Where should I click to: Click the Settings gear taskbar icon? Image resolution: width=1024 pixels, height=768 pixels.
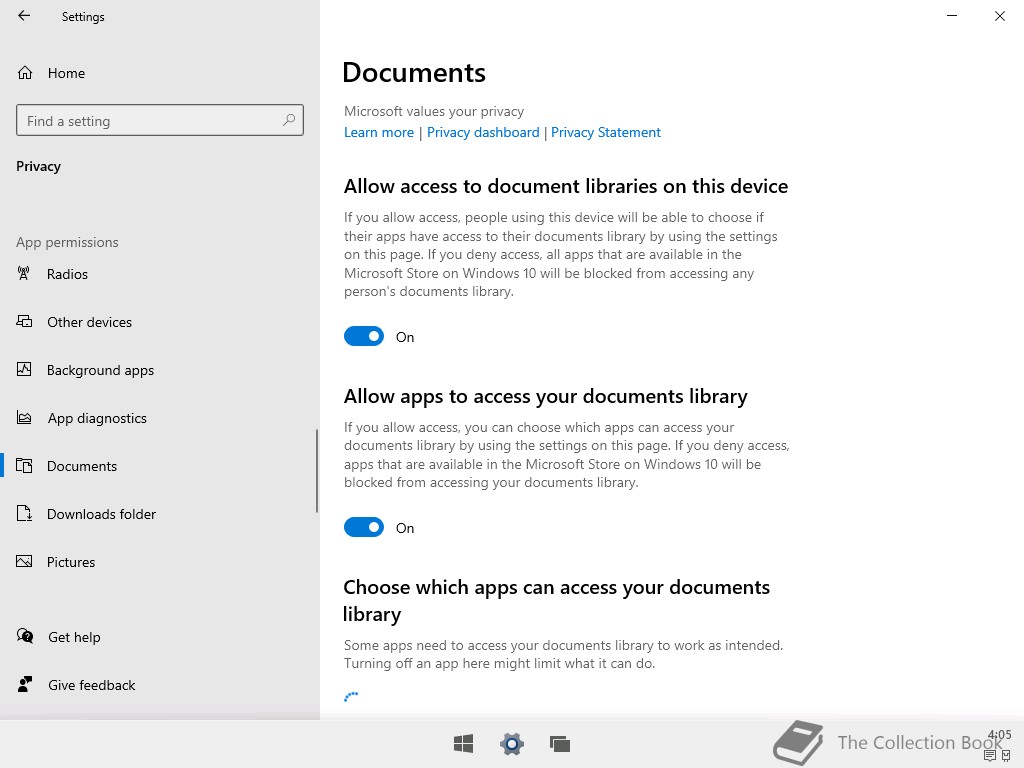click(512, 743)
